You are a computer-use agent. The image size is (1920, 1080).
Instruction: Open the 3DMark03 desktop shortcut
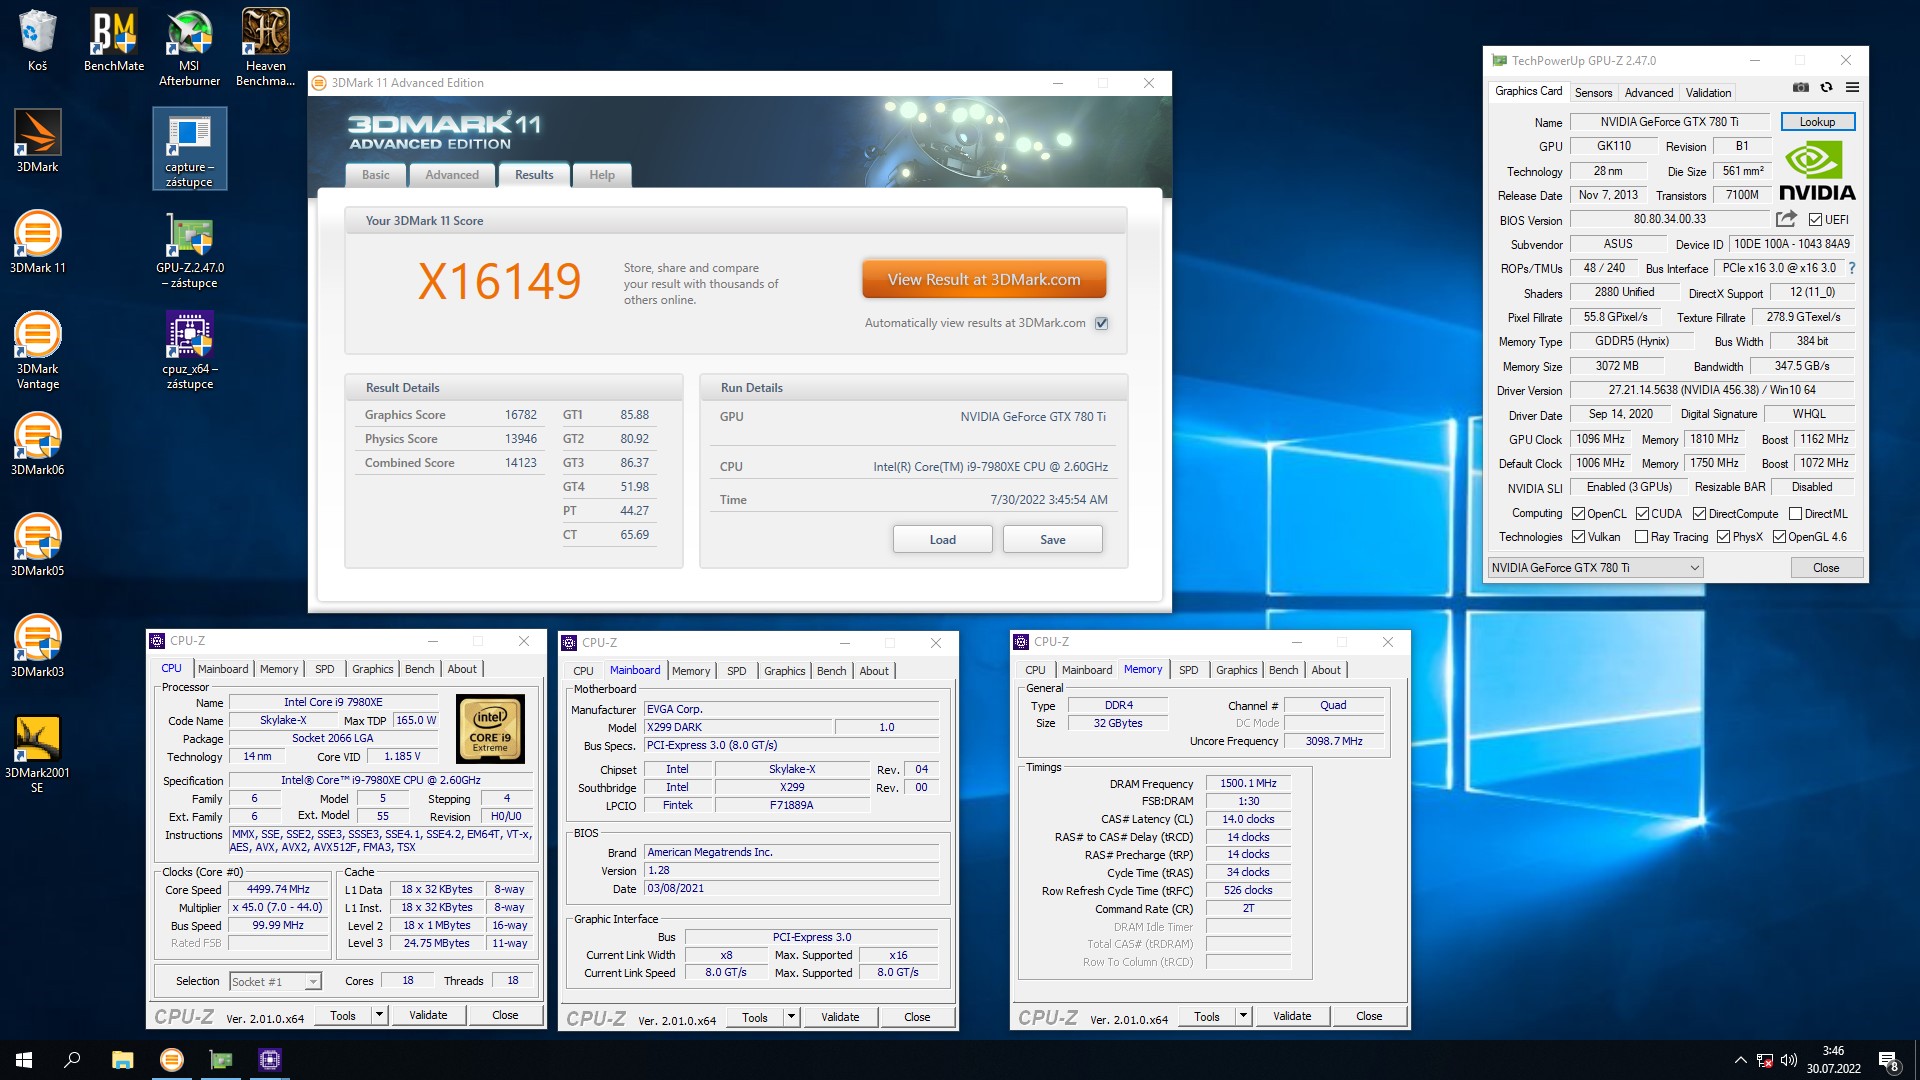point(37,646)
